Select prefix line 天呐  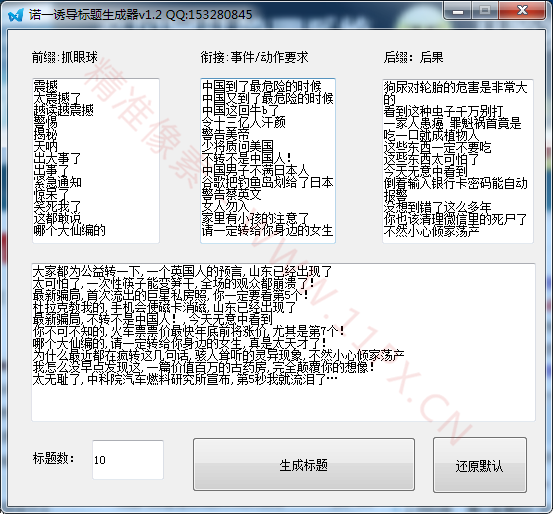point(45,146)
